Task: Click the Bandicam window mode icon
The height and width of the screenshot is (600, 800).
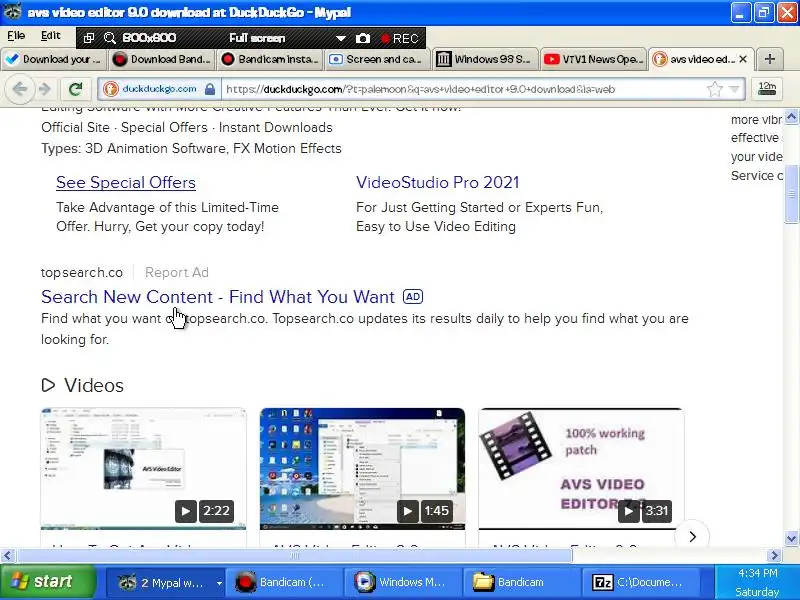Action: (89, 38)
